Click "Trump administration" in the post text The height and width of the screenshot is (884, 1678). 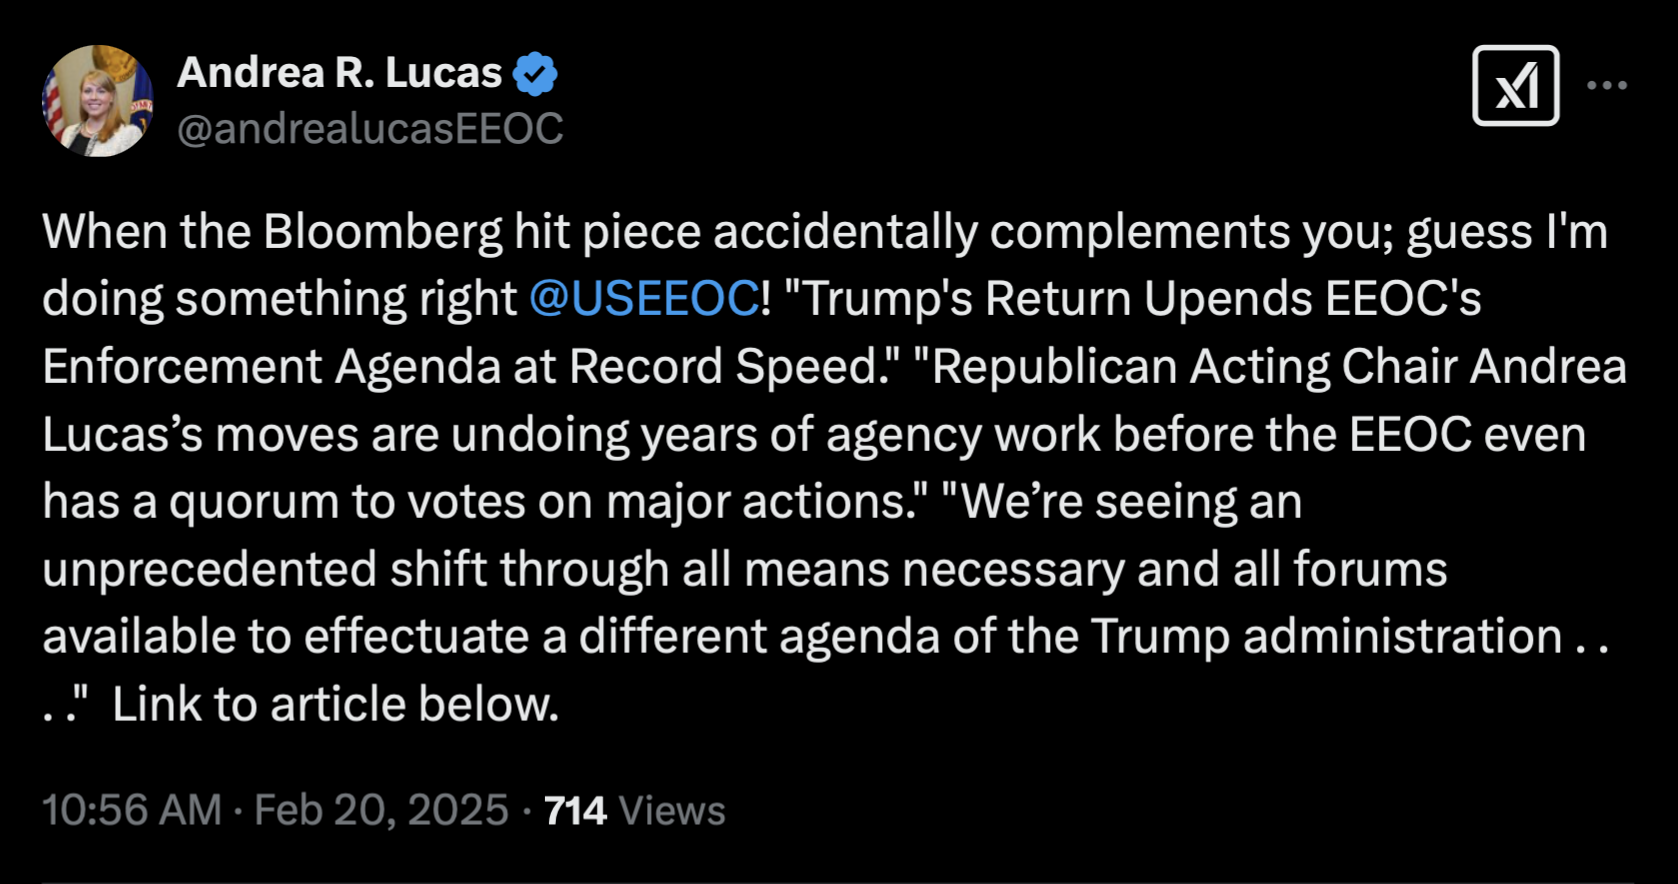pos(1326,637)
